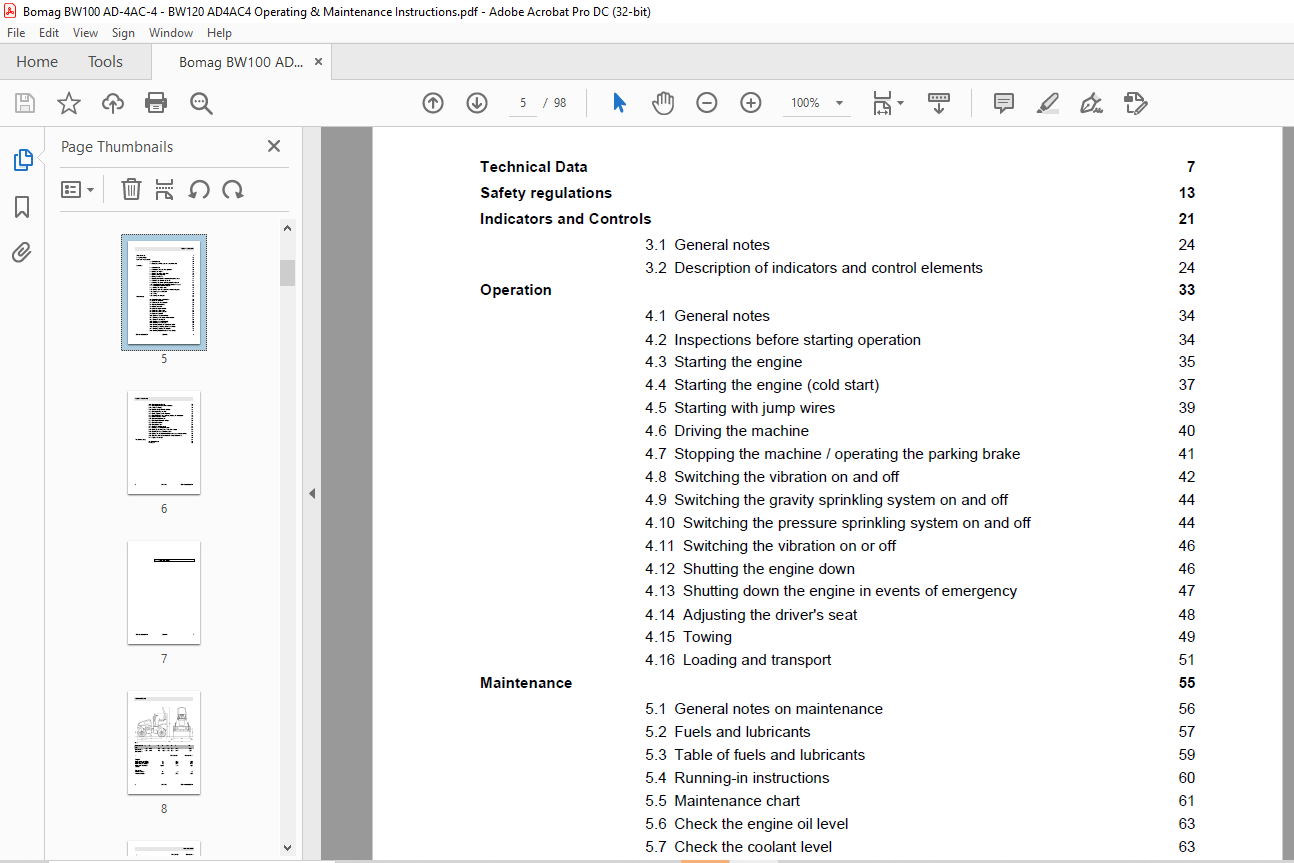Add a comment with speech bubble icon
The image size is (1294, 863).
click(1004, 103)
